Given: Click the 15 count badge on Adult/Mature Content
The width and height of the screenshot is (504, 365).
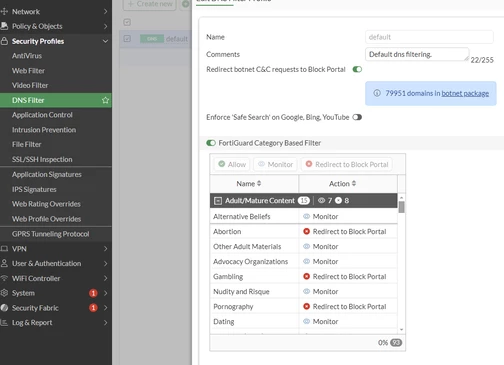Looking at the screenshot, I should coord(304,200).
